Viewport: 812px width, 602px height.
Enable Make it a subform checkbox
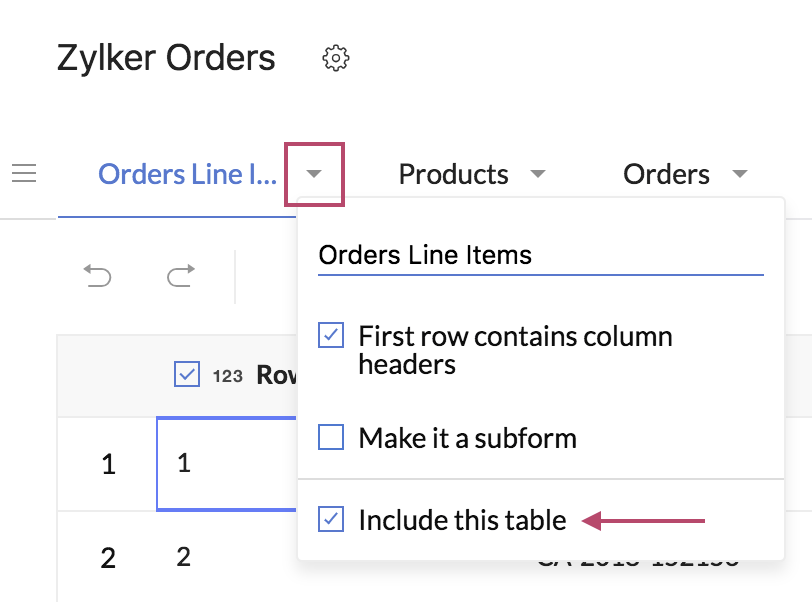pyautogui.click(x=331, y=437)
